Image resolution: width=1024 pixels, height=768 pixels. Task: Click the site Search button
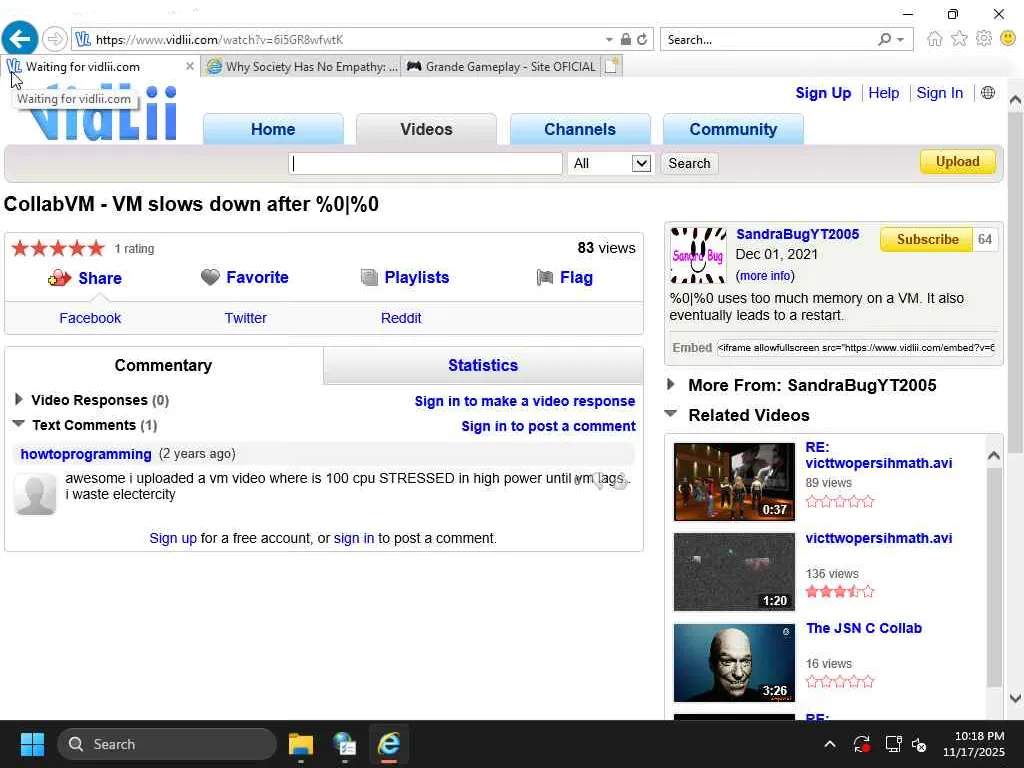pyautogui.click(x=689, y=163)
